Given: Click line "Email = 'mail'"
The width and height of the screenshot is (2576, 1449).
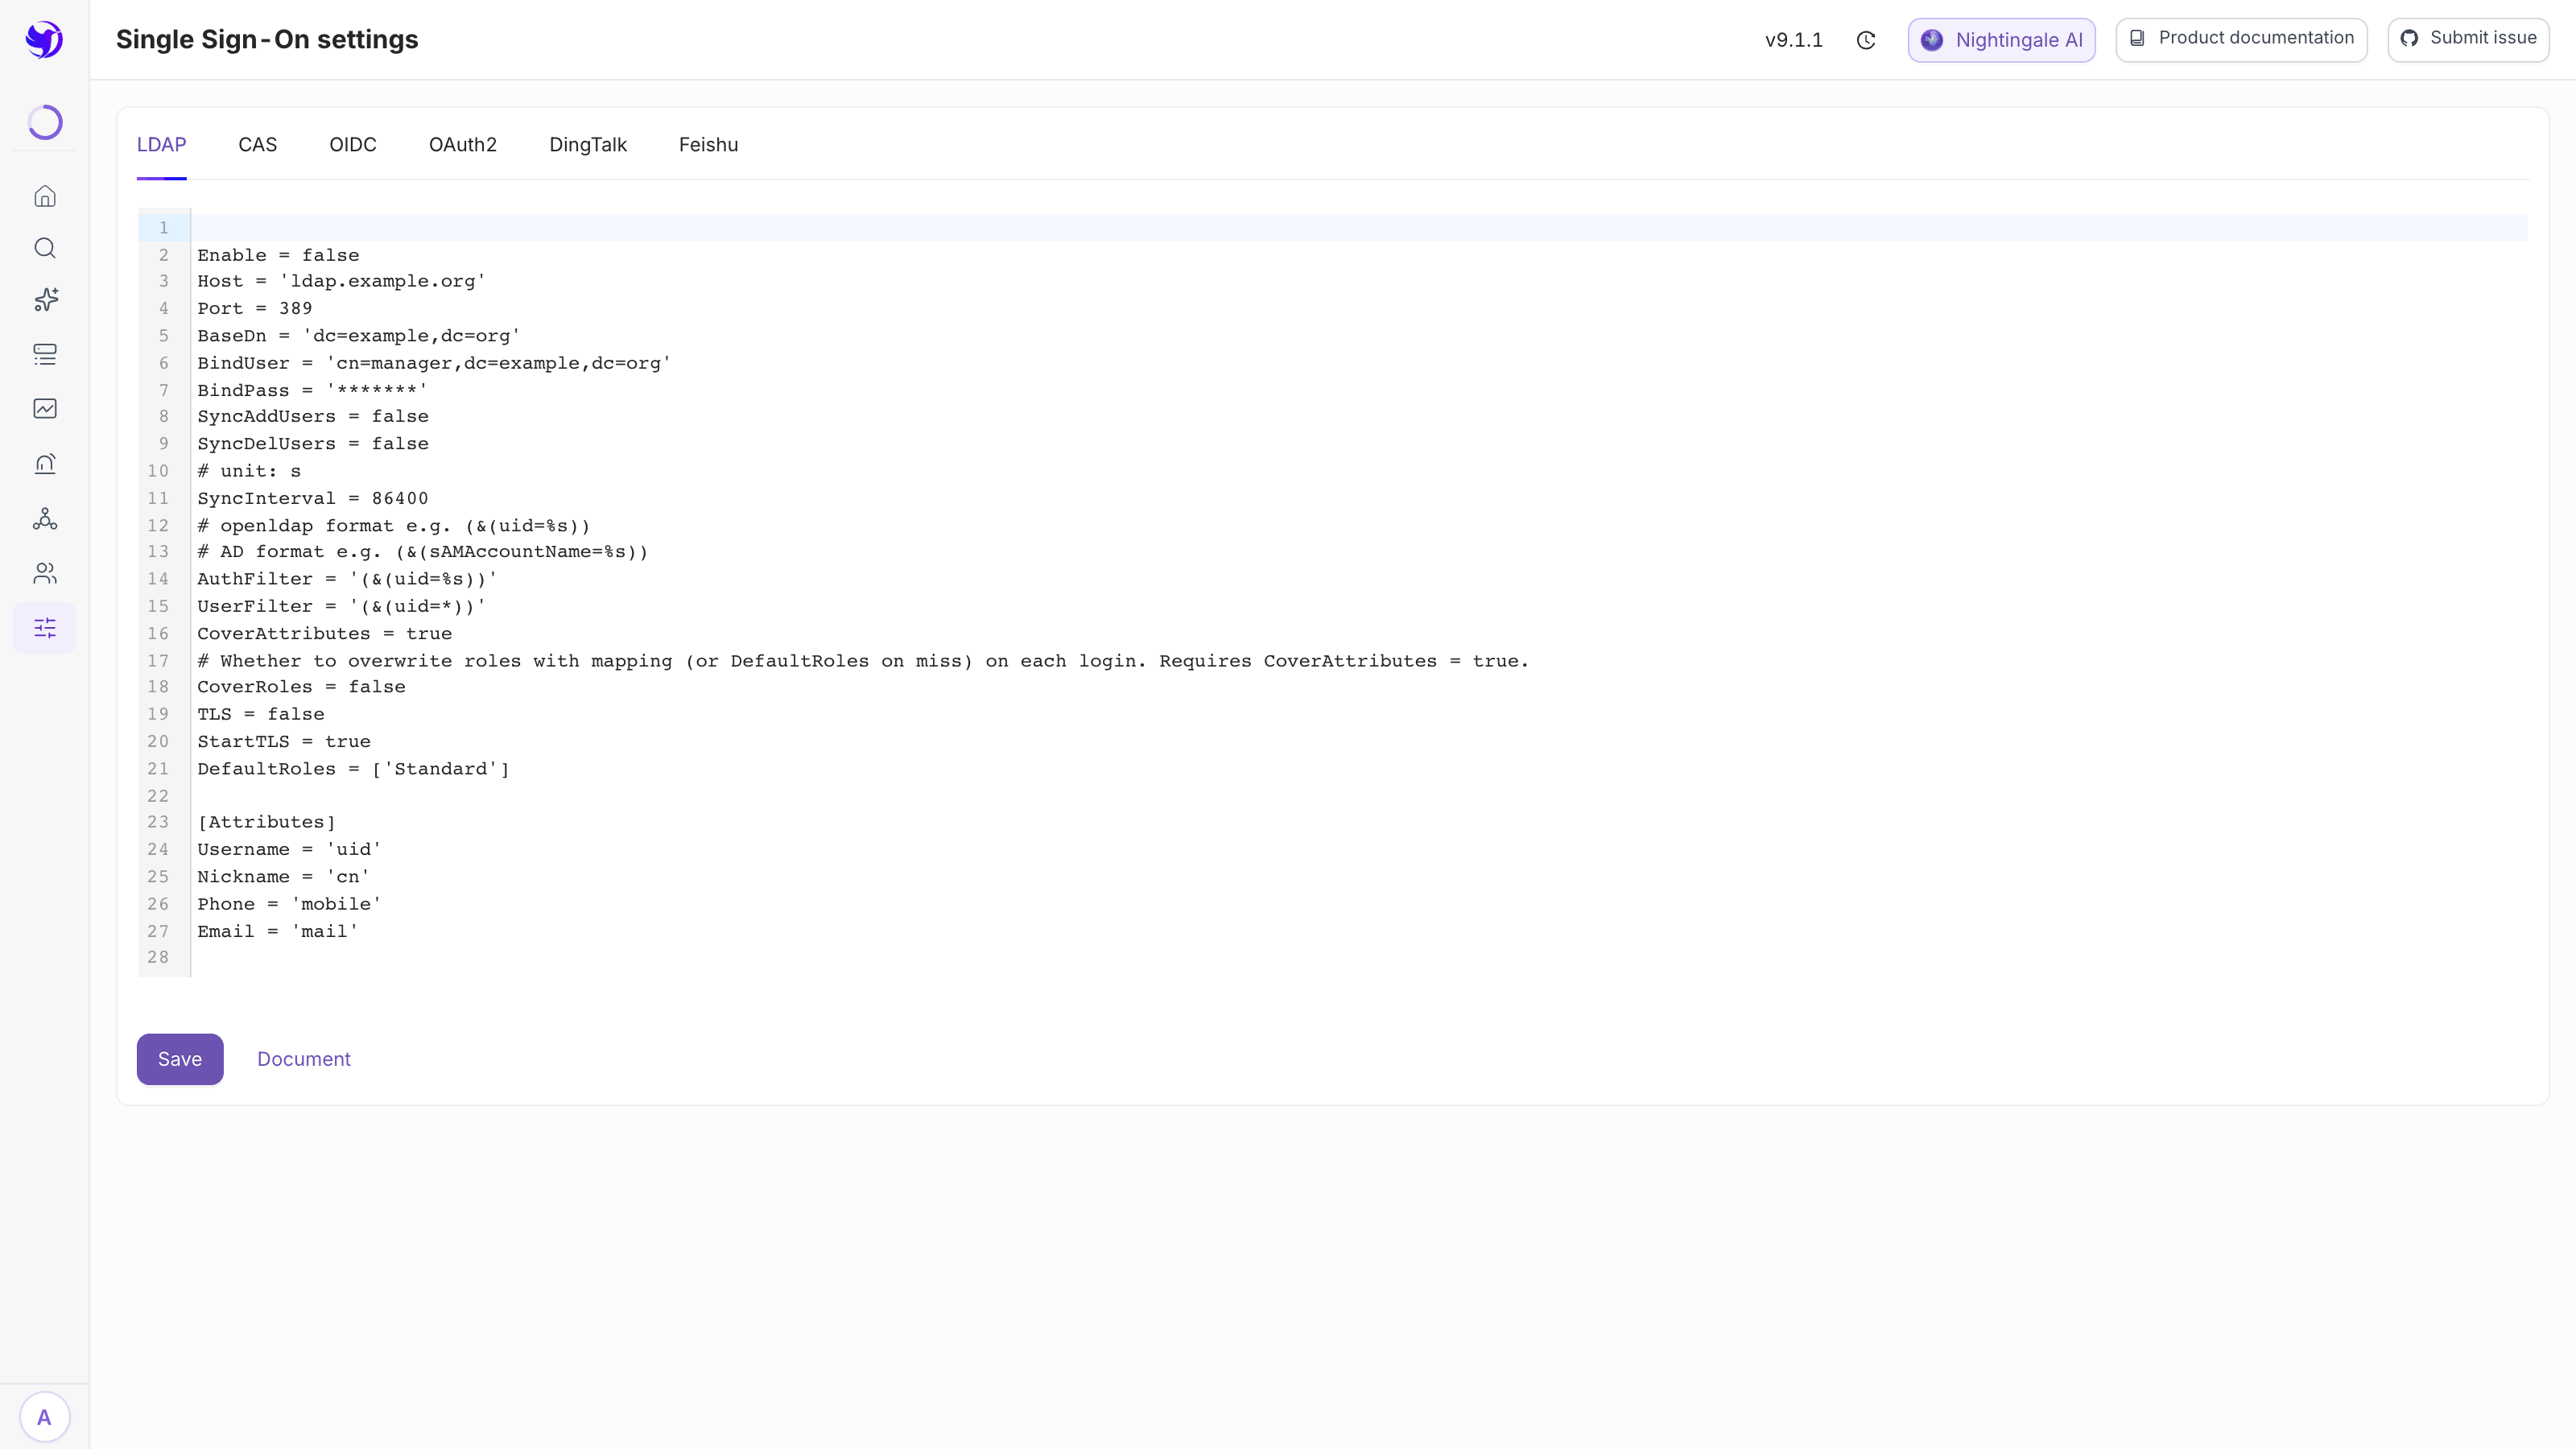Looking at the screenshot, I should (278, 931).
